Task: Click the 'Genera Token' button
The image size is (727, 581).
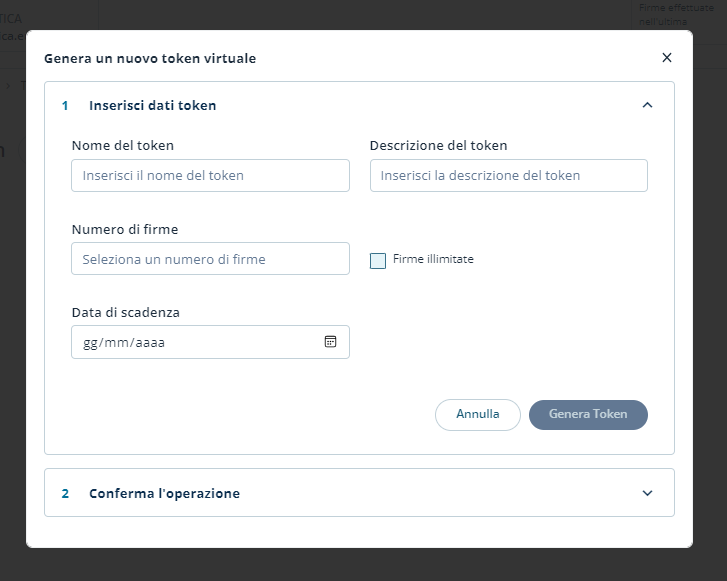Action: tap(588, 414)
